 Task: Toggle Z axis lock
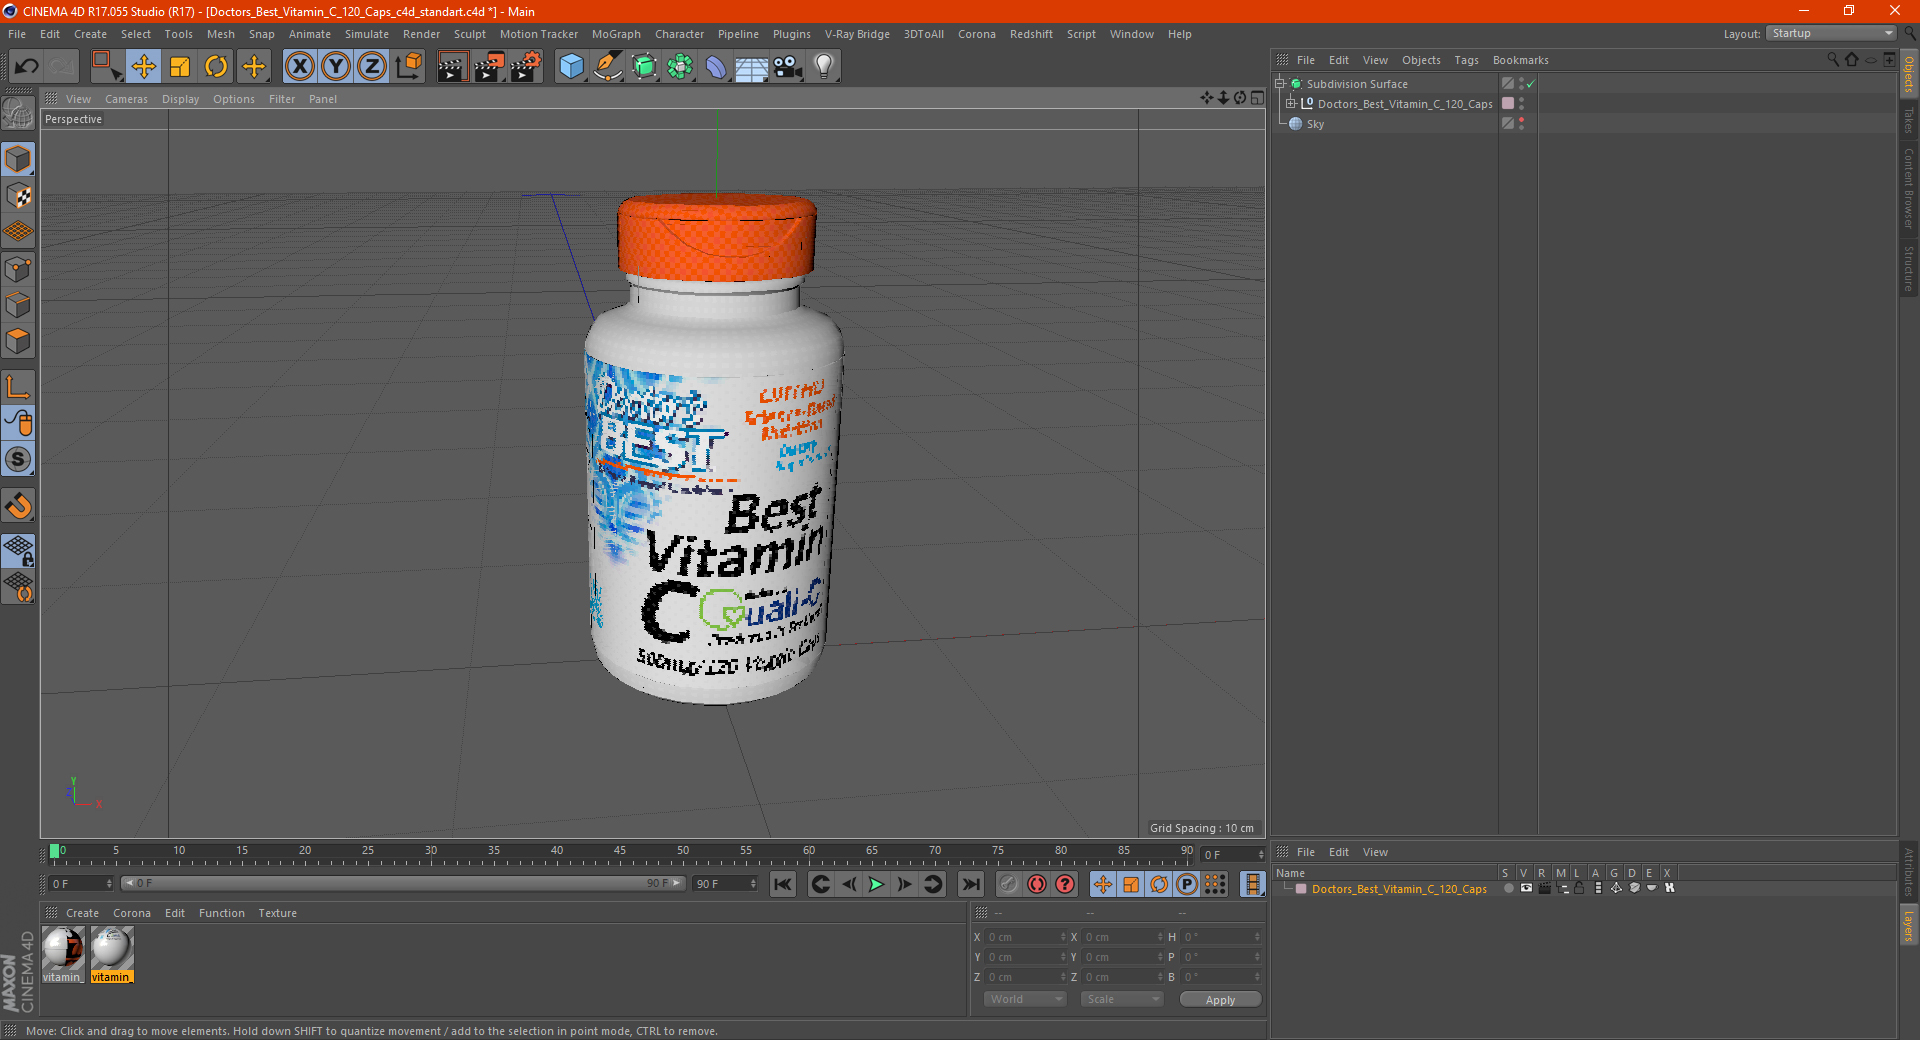click(x=372, y=67)
